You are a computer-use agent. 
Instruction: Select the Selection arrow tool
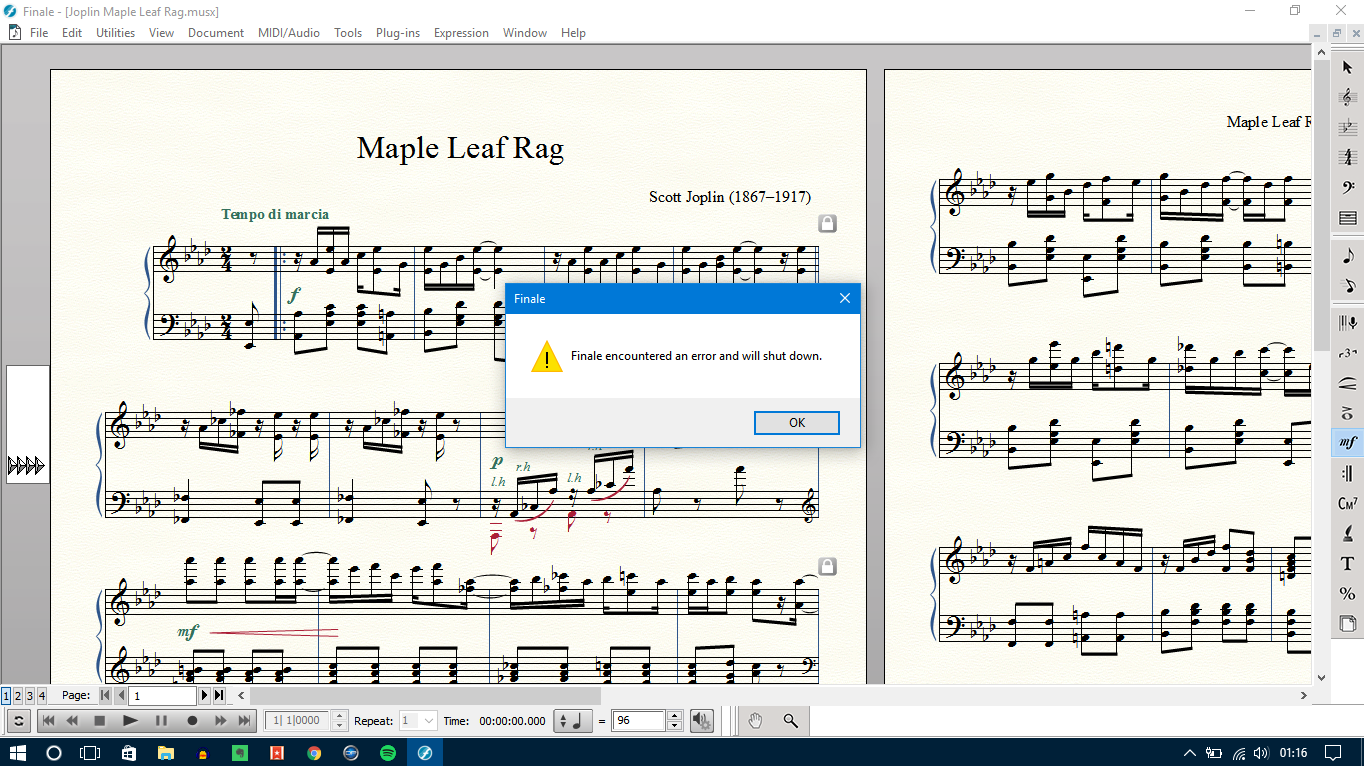click(1347, 67)
